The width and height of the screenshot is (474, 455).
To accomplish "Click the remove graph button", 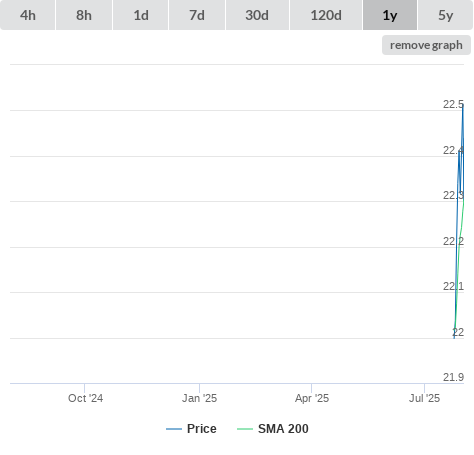I will tap(426, 45).
